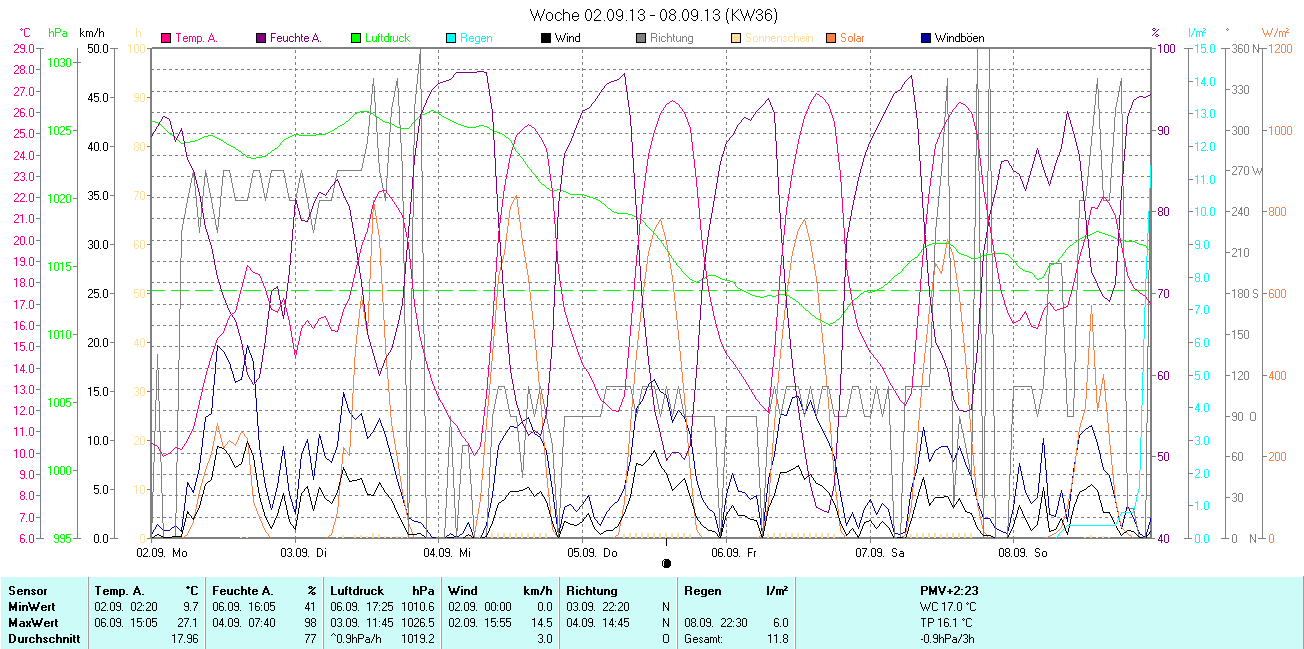Click the pale Sonnenschein legend swatch
Screen dimensions: 1304x649
point(736,38)
